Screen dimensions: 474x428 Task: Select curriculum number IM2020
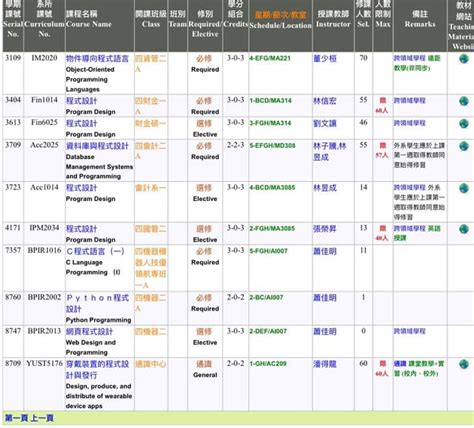point(44,58)
